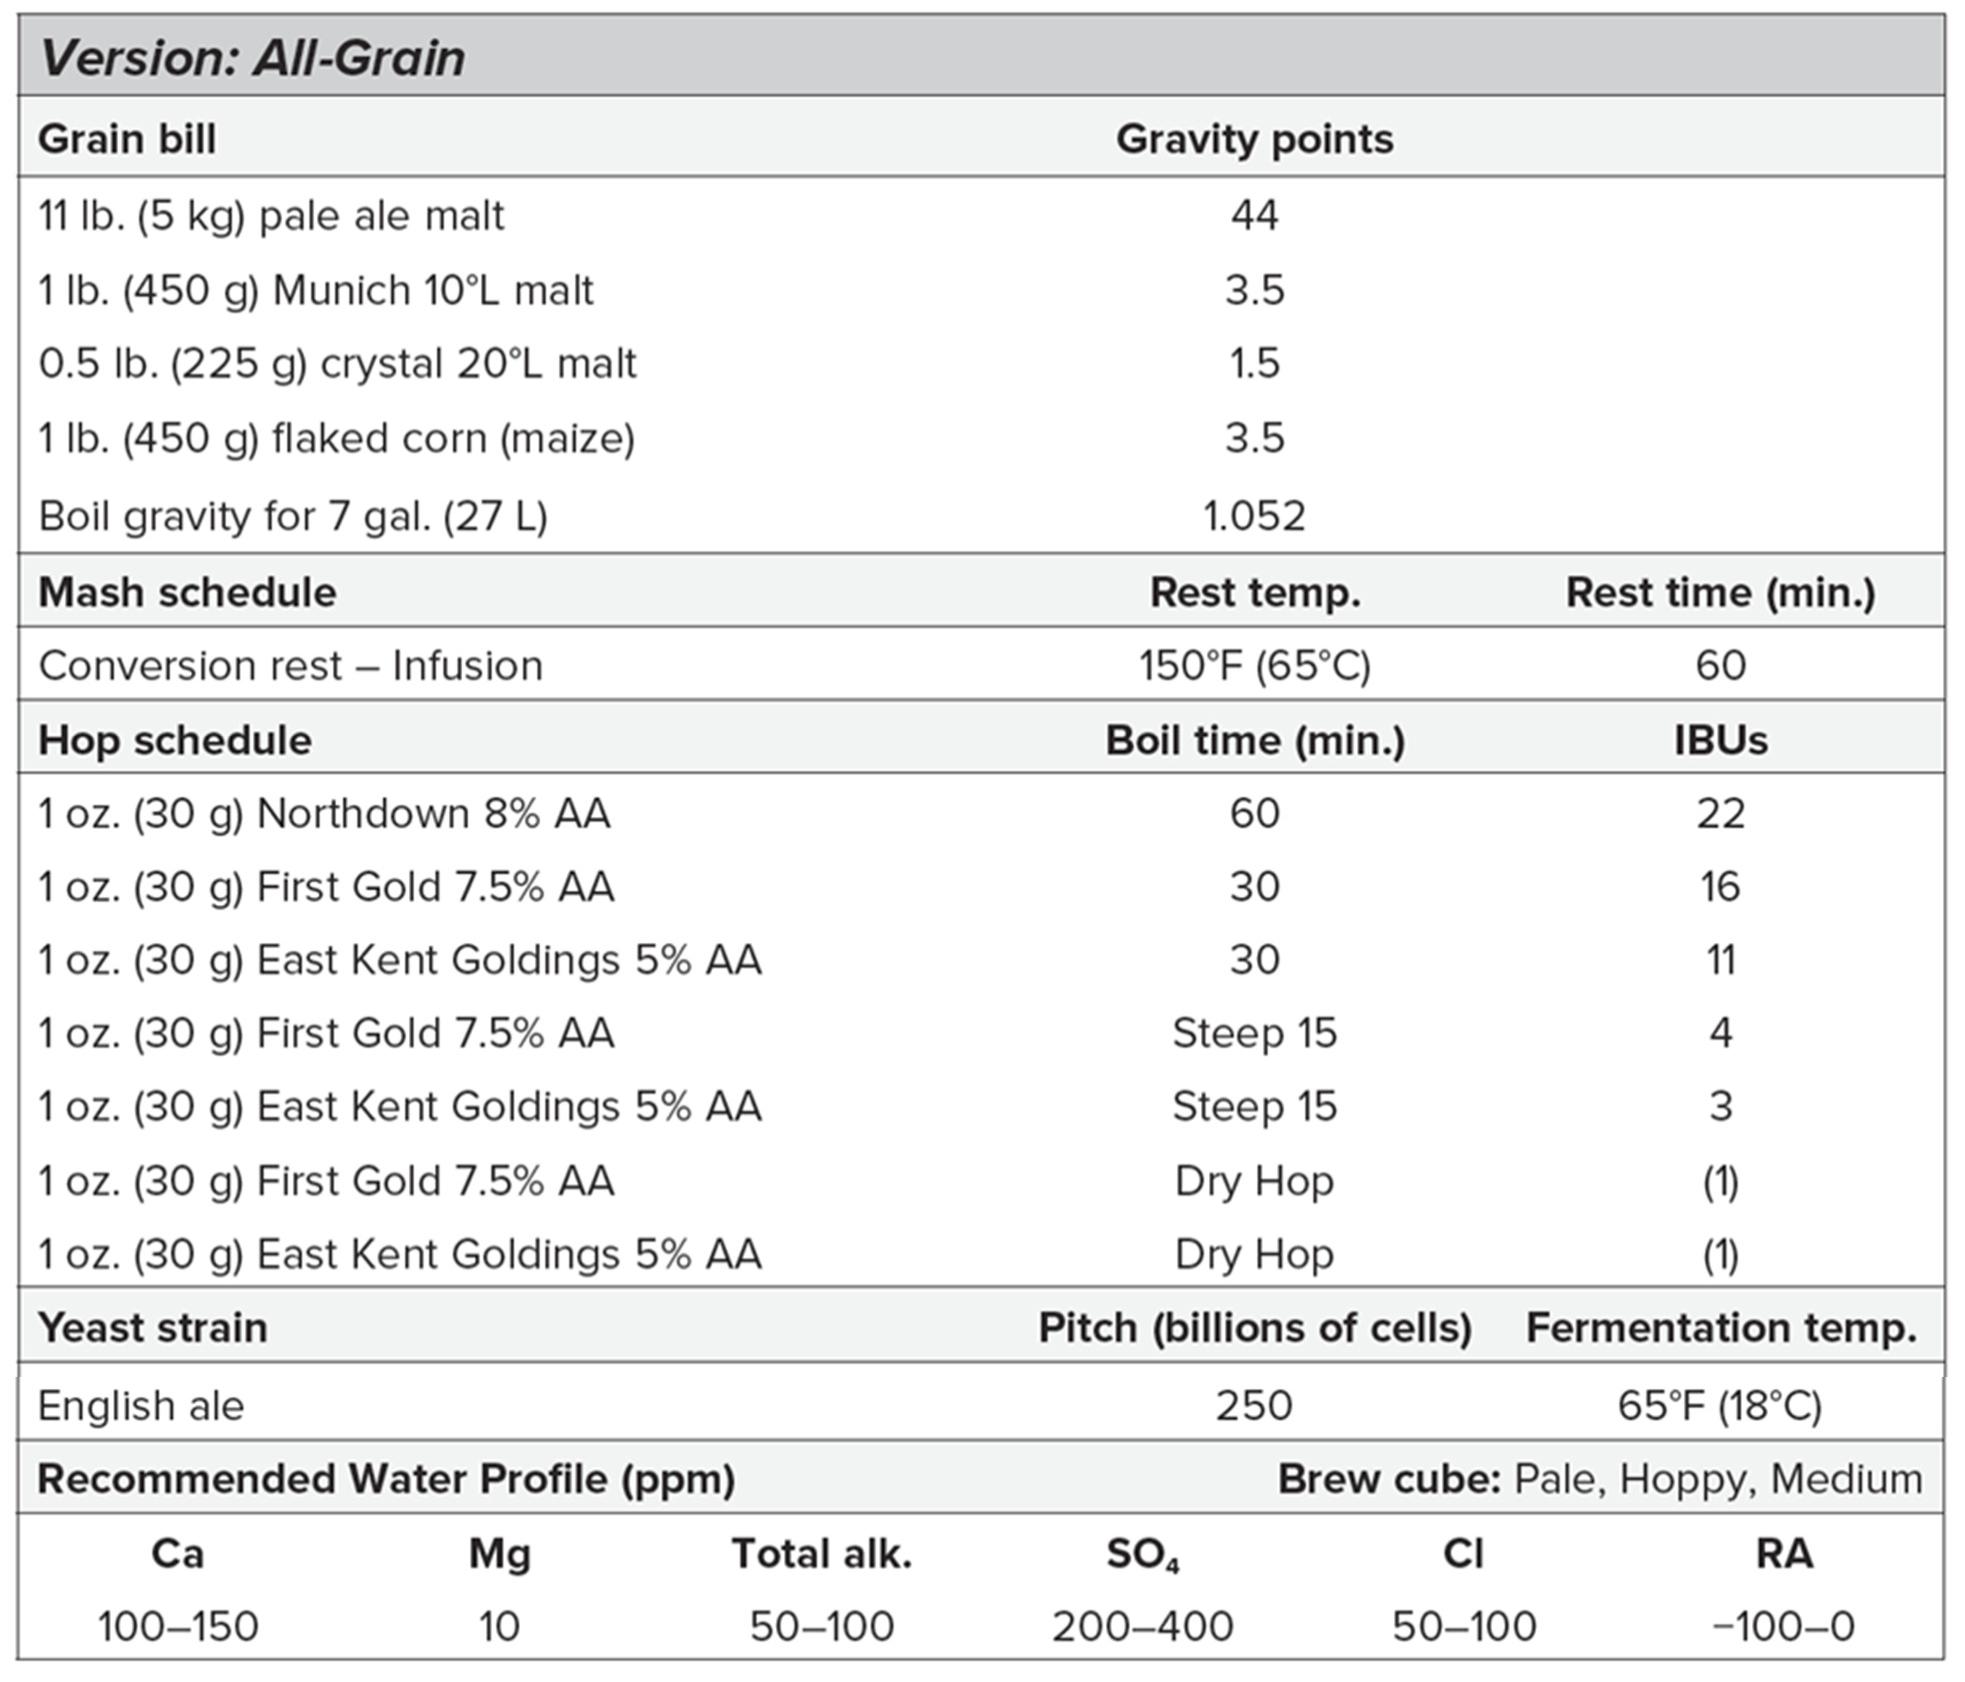Screen dimensions: 1965x1682
Task: Select the SO₄ value 200–400
Action: (x=1142, y=1627)
